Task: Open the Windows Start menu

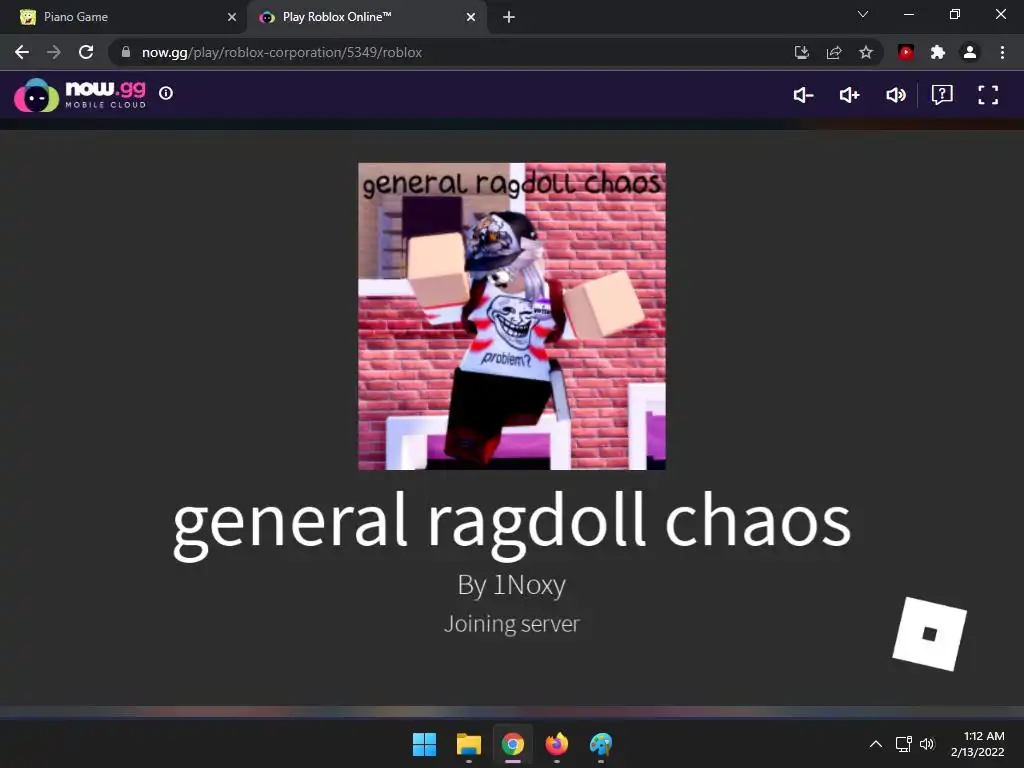Action: click(424, 744)
